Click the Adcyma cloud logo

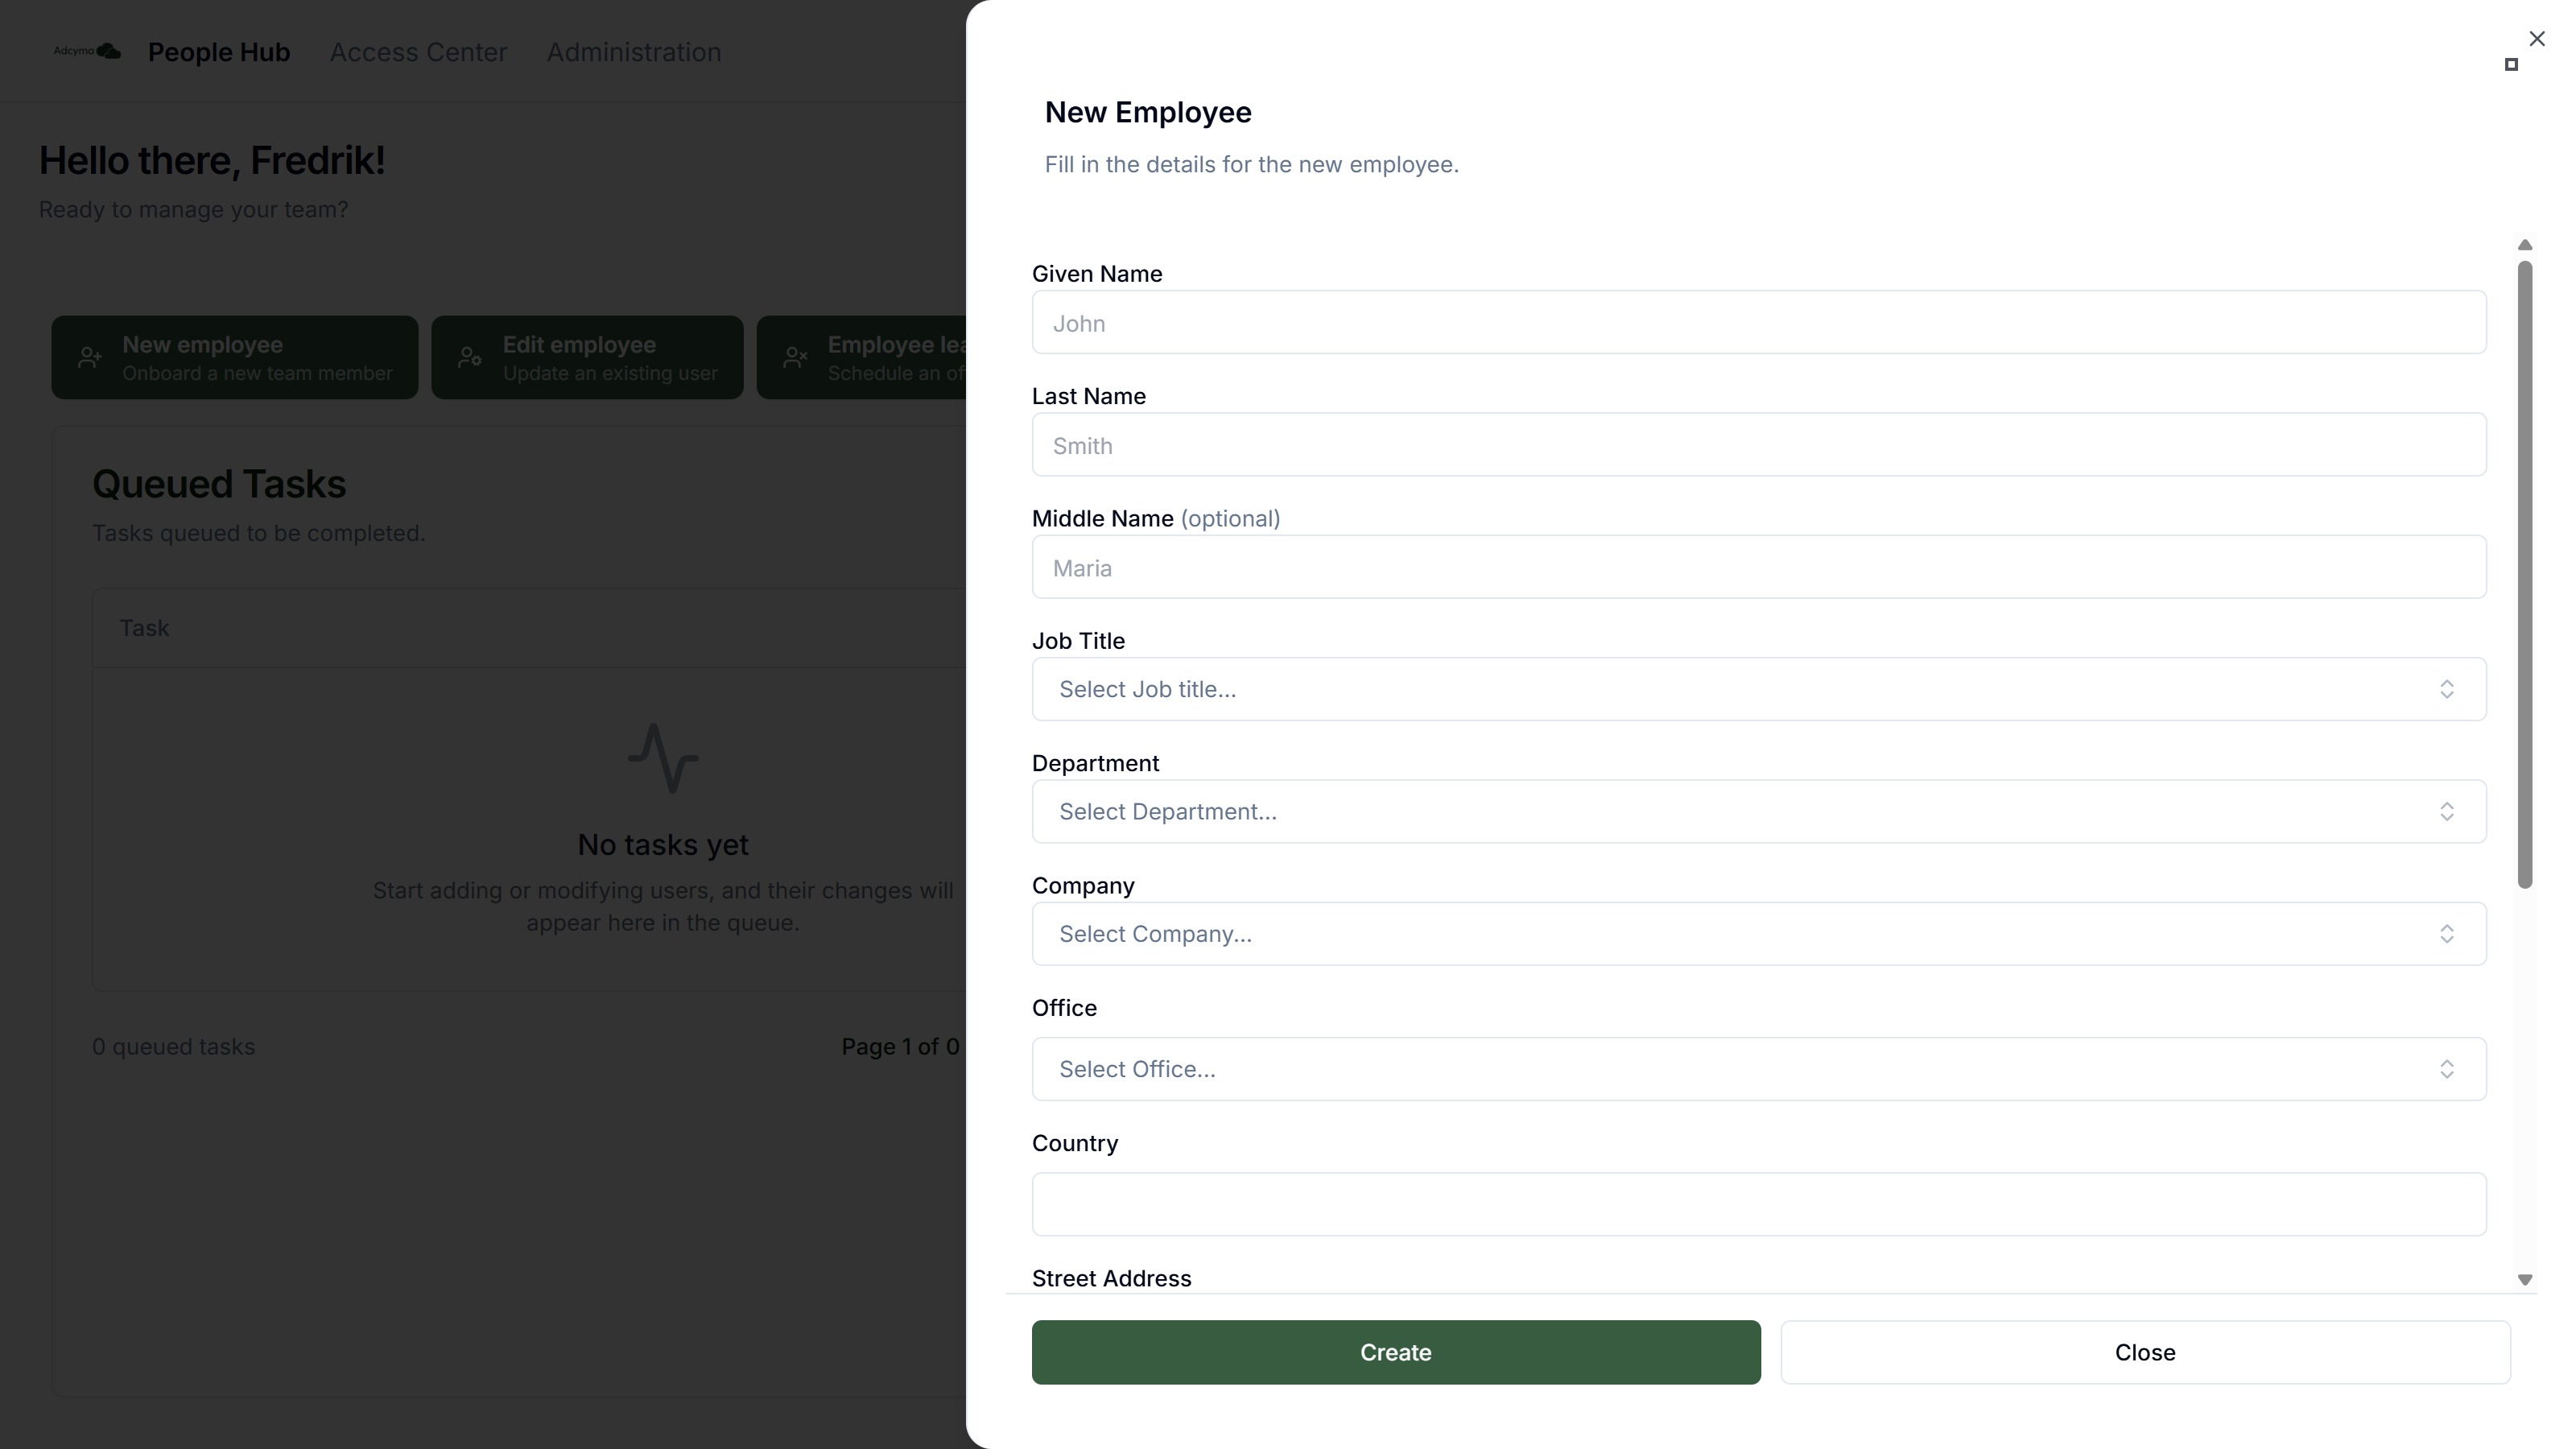coord(88,51)
